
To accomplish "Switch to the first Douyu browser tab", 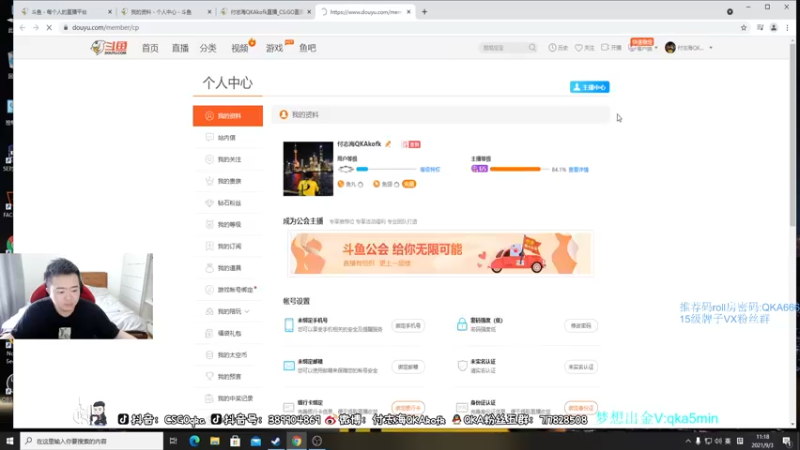I will tap(65, 12).
